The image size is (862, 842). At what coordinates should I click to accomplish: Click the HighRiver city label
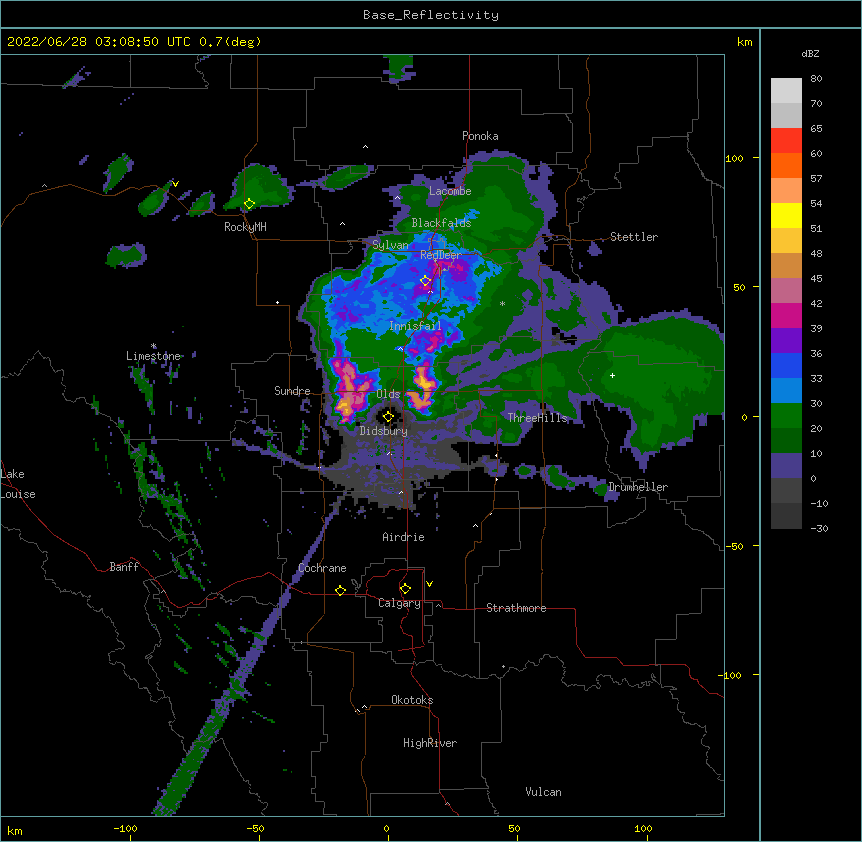coord(430,743)
